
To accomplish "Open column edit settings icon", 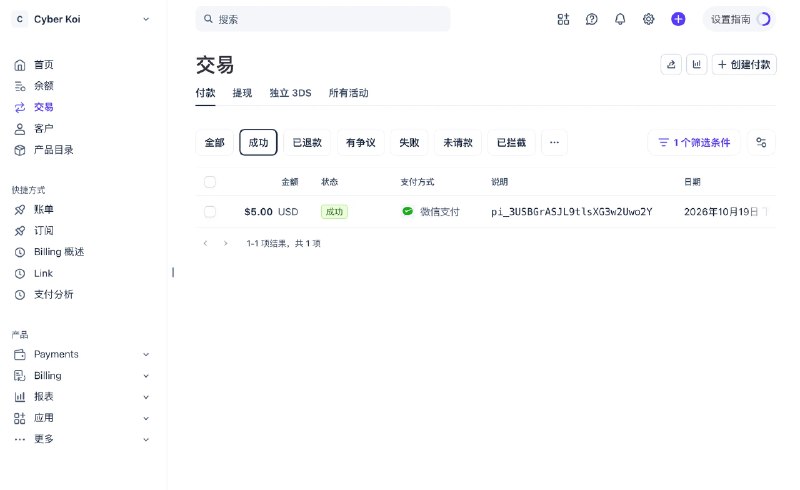I will pyautogui.click(x=761, y=142).
